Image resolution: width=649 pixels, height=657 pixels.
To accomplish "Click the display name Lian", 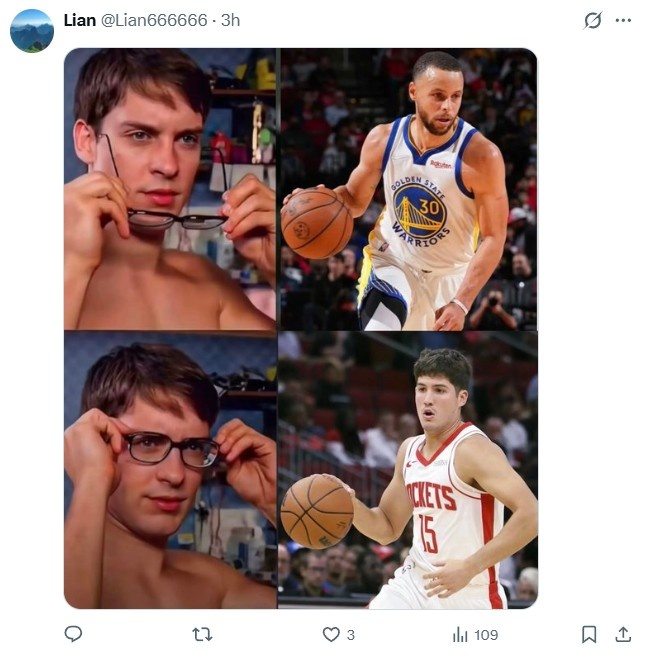I will pyautogui.click(x=79, y=20).
